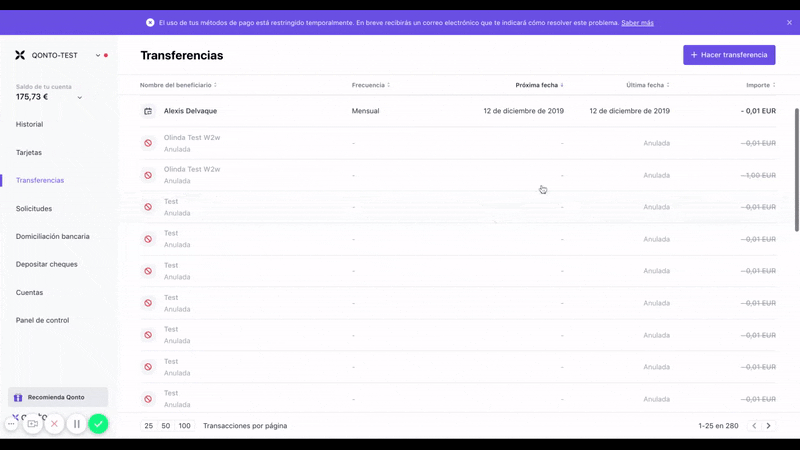Open Solicitudes in the sidebar
Screen dimensions: 800x450
pos(34,209)
